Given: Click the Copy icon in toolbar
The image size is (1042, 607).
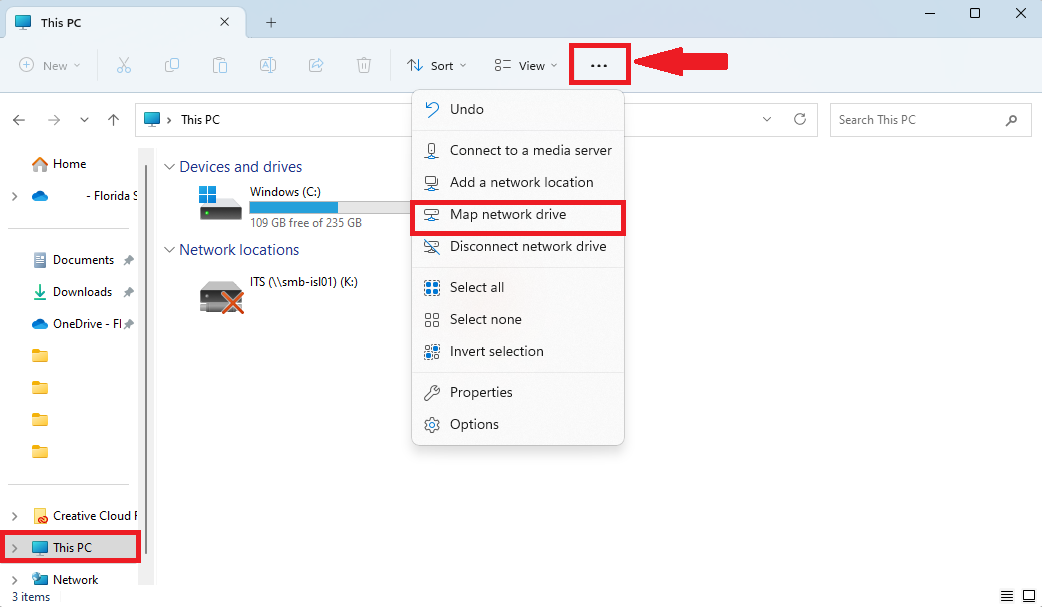Looking at the screenshot, I should coord(172,65).
